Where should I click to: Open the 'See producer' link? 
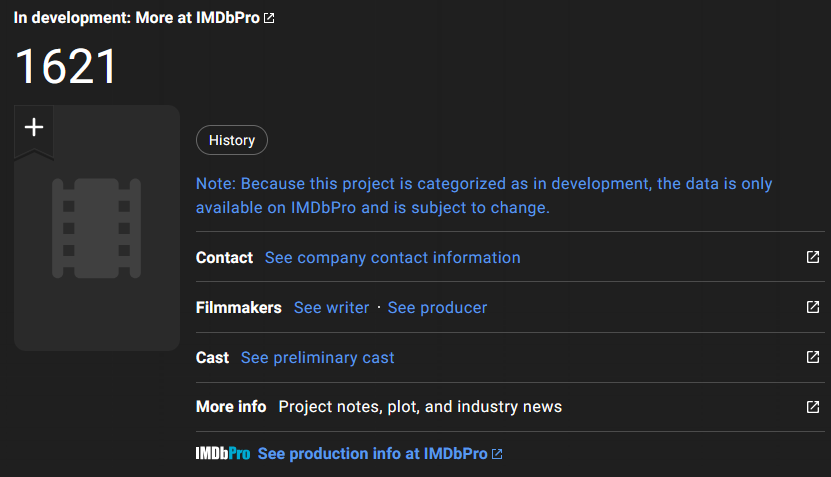(437, 307)
